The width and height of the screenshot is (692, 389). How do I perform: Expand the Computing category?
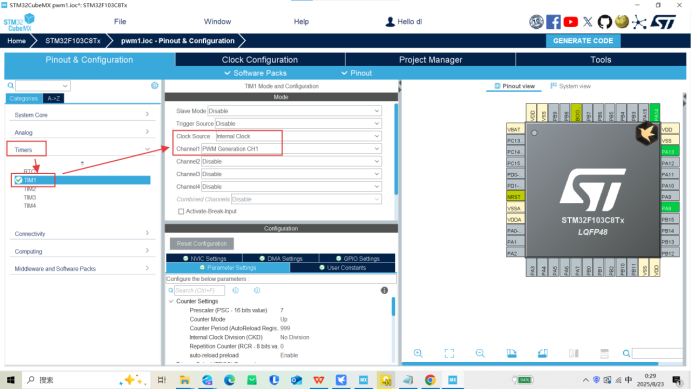tap(82, 251)
